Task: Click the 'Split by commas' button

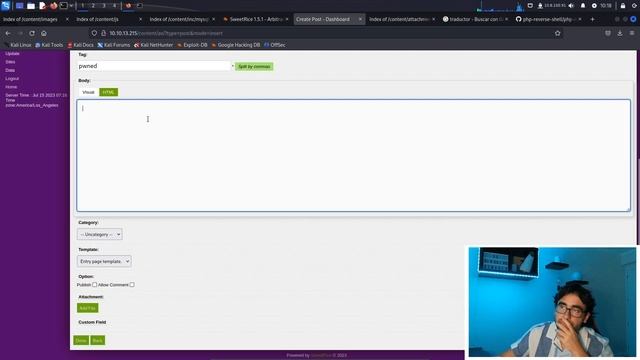Action: pos(254,67)
